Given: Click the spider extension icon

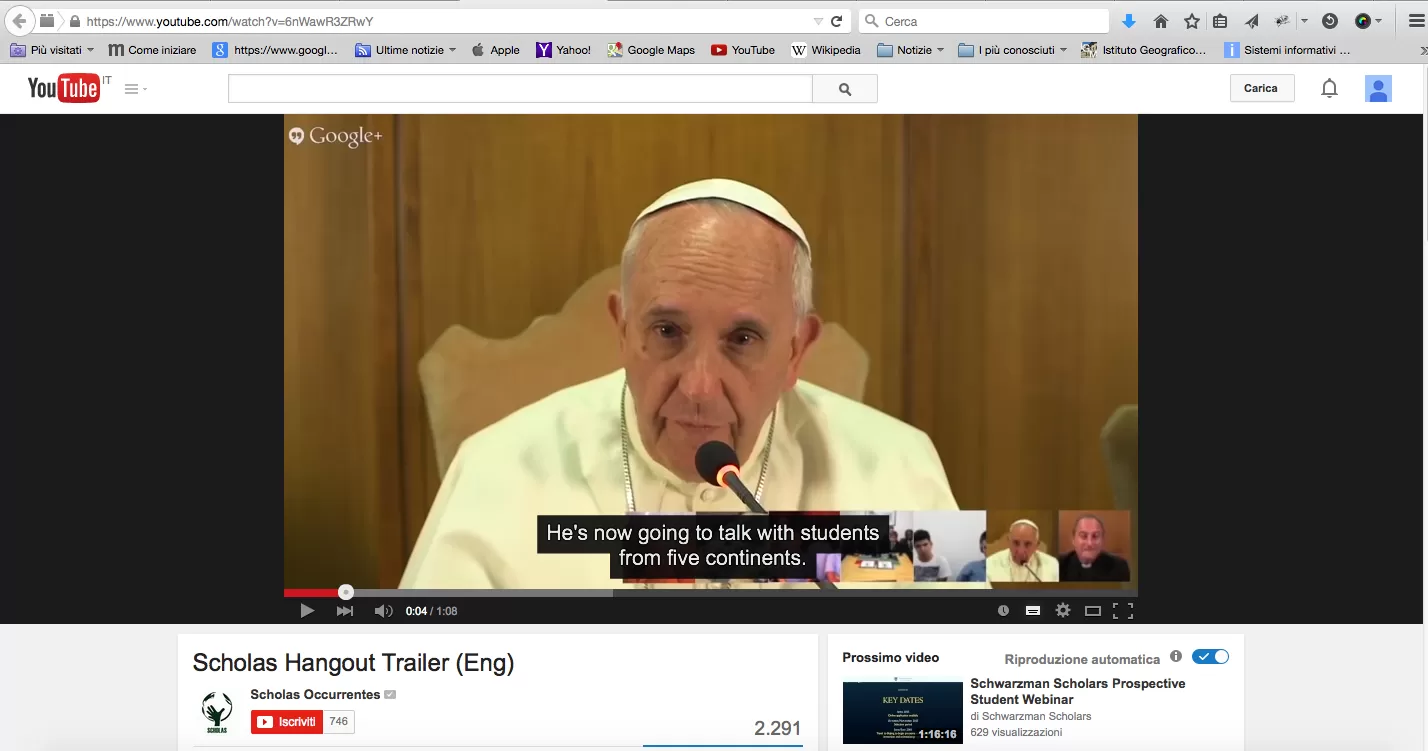Looking at the screenshot, I should [1282, 21].
